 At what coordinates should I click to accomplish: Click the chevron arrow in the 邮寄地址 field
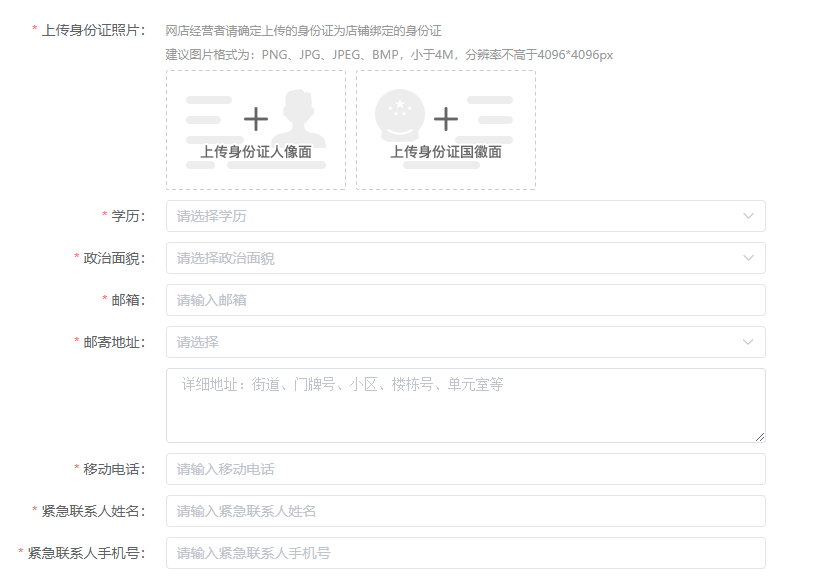coord(748,342)
